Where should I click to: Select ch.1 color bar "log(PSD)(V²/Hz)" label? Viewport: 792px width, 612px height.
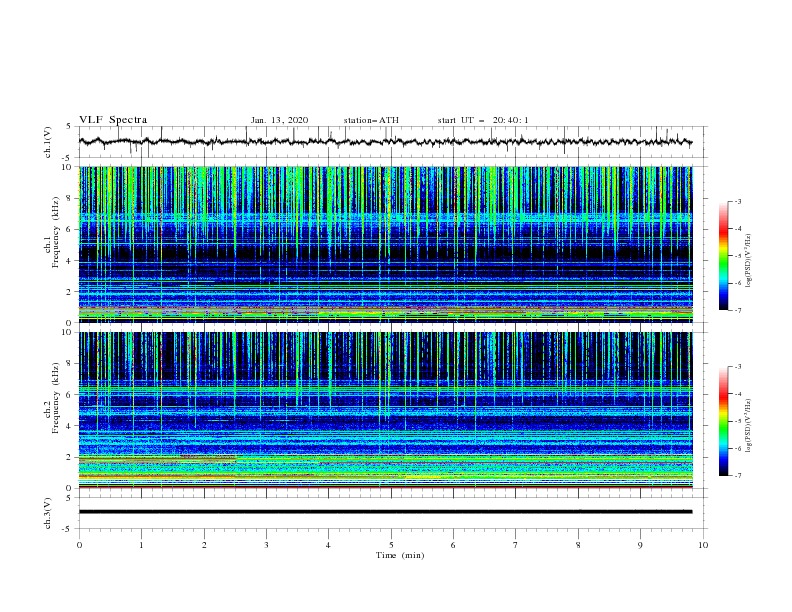point(749,261)
